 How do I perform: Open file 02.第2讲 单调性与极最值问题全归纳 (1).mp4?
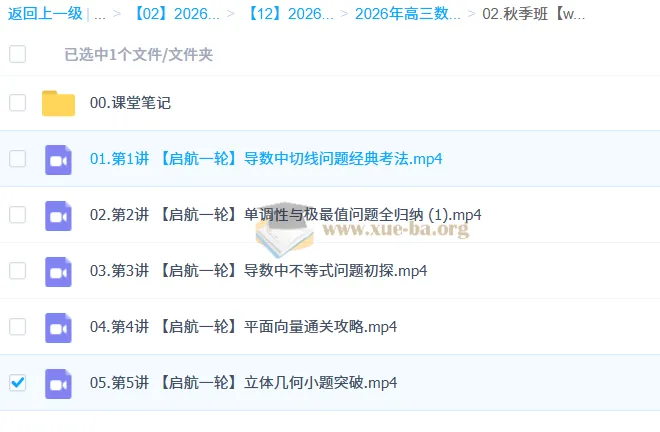coord(285,215)
